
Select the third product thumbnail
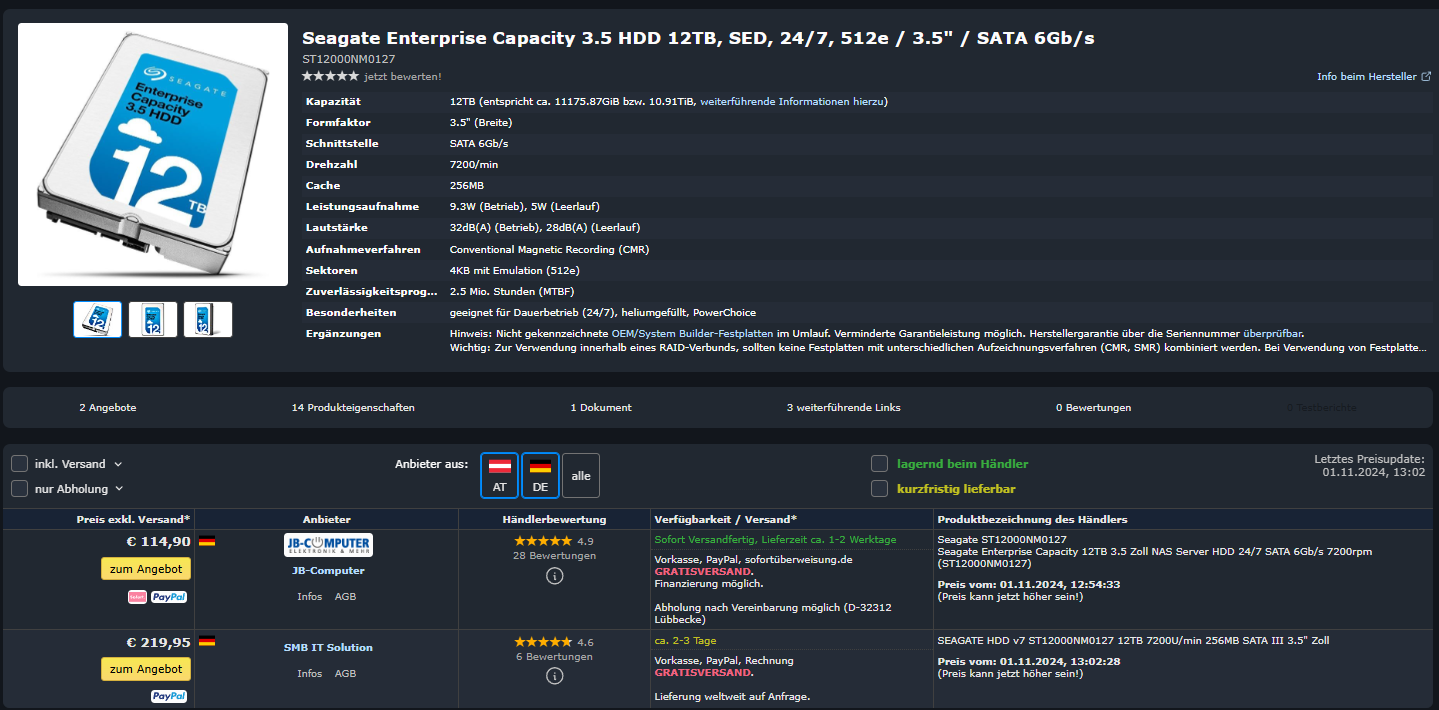pos(208,319)
